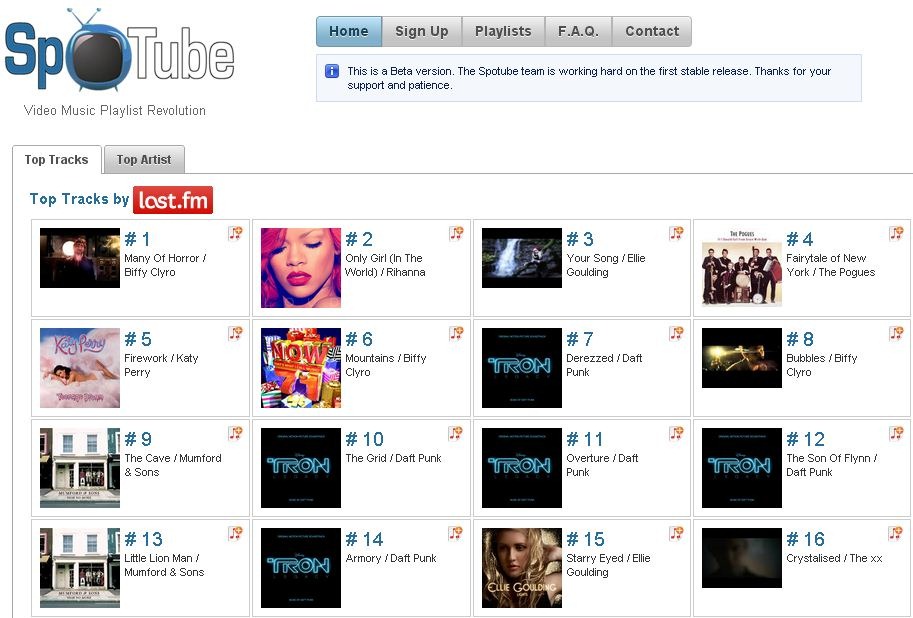Click the Katy Perry album cover thumbnail
The height and width of the screenshot is (618, 913).
80,368
